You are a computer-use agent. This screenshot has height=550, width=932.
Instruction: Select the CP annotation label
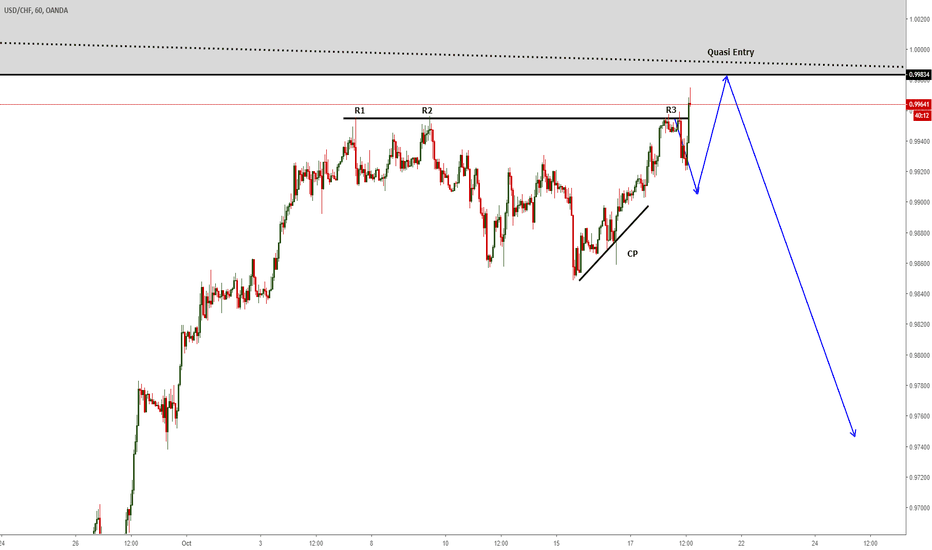coord(632,254)
